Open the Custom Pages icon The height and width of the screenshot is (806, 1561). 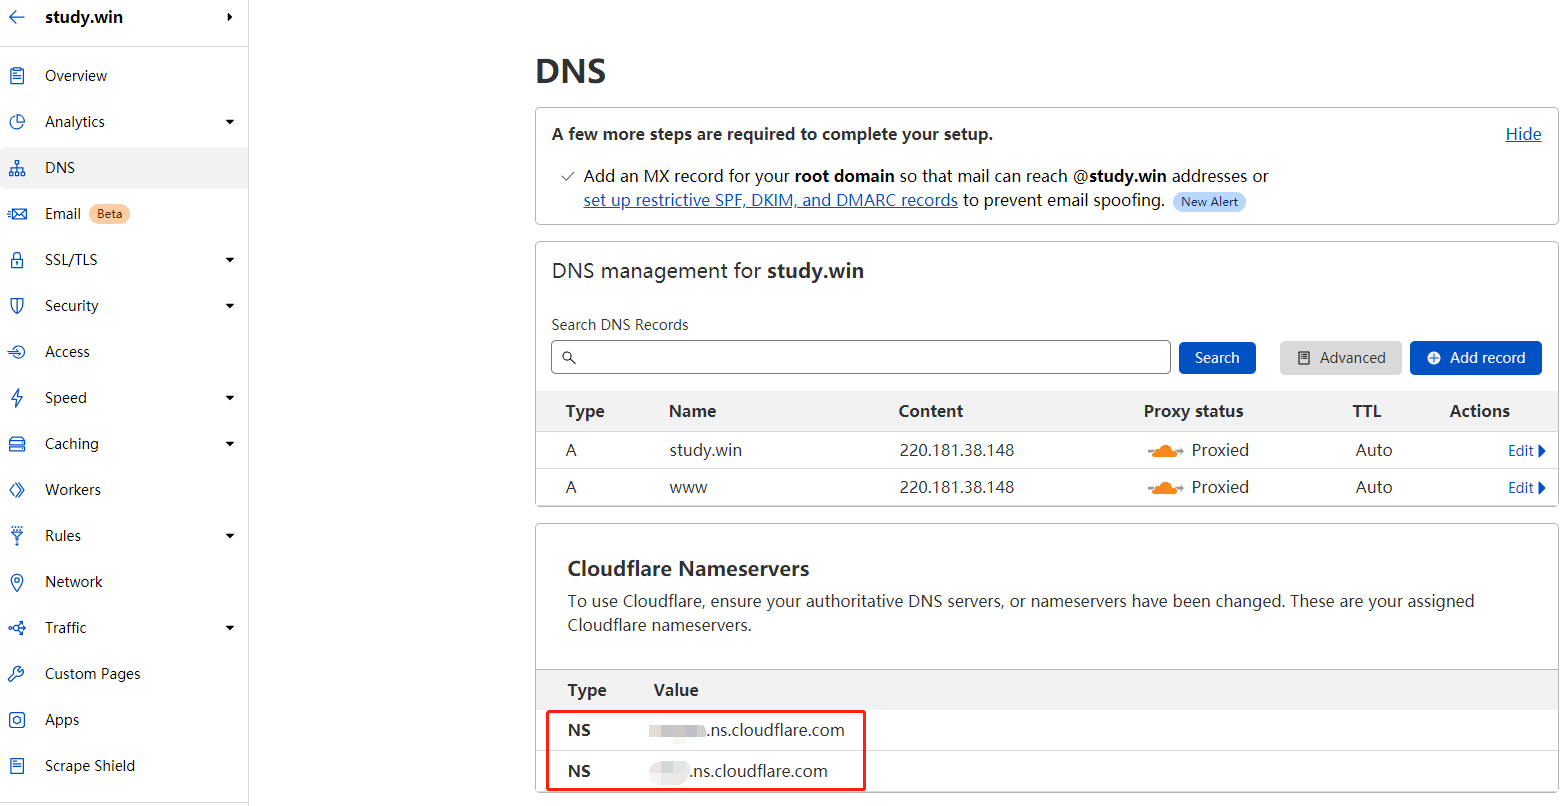click(x=17, y=673)
